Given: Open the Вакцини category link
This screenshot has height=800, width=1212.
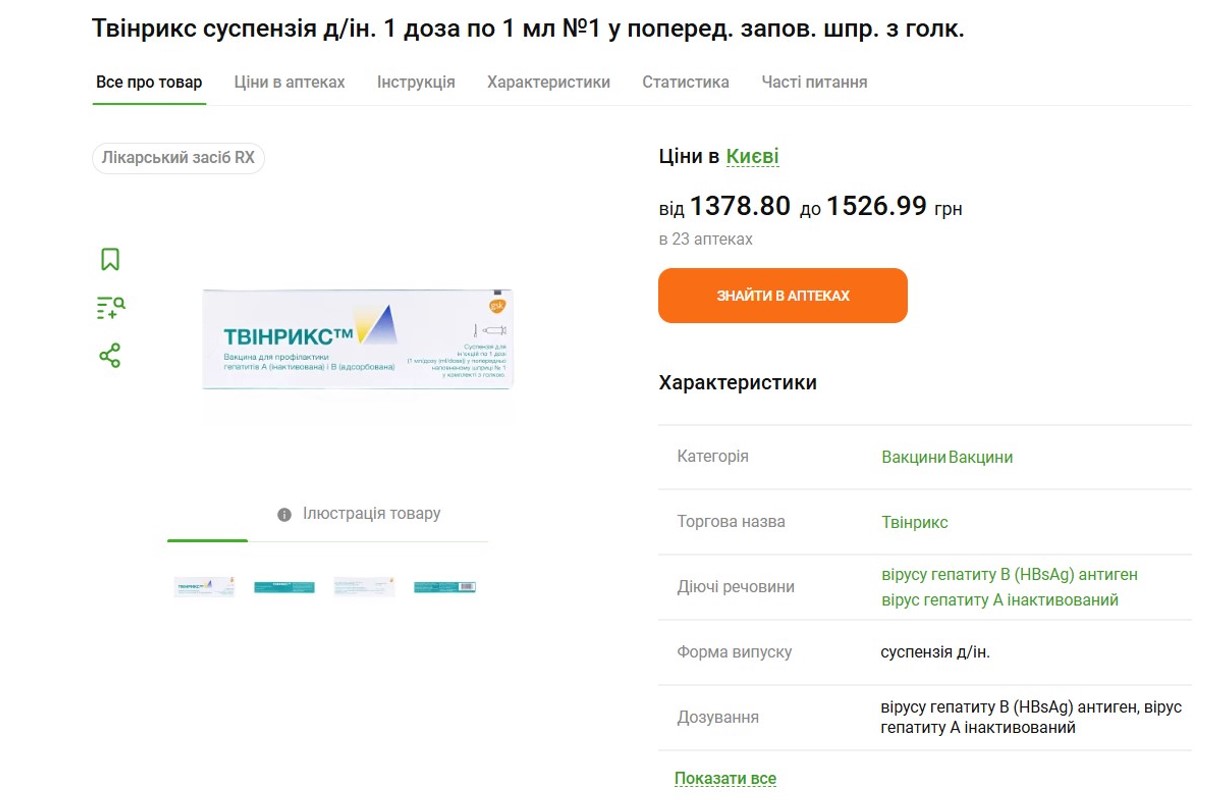Looking at the screenshot, I should (913, 457).
